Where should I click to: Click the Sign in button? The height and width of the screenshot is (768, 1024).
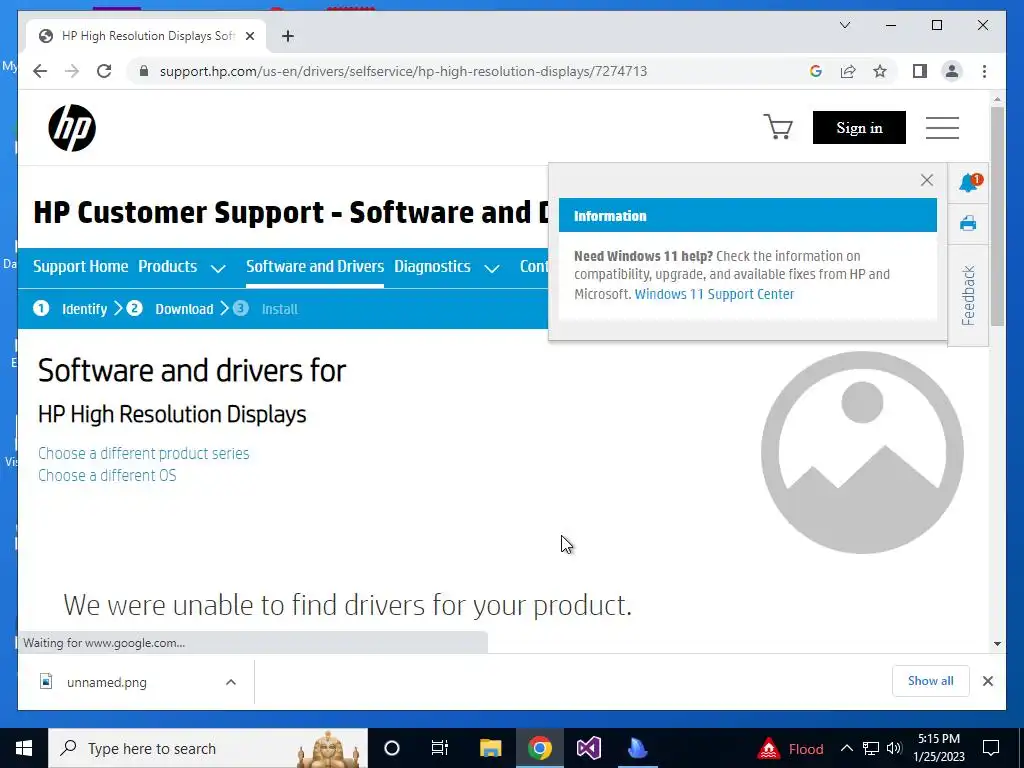(x=859, y=127)
